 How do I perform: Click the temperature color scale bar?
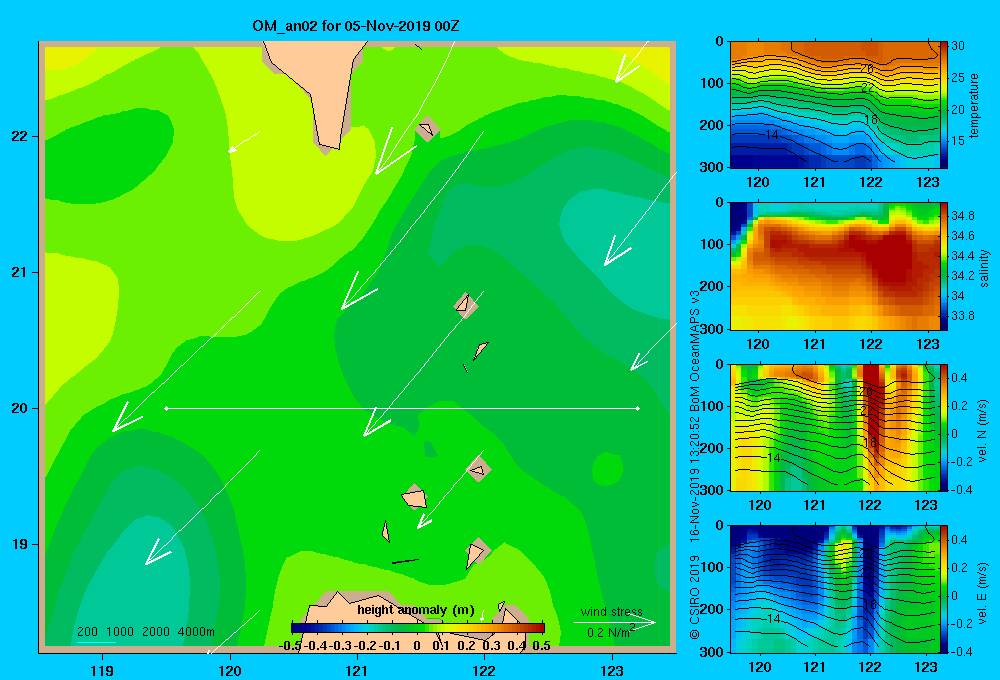pyautogui.click(x=944, y=105)
